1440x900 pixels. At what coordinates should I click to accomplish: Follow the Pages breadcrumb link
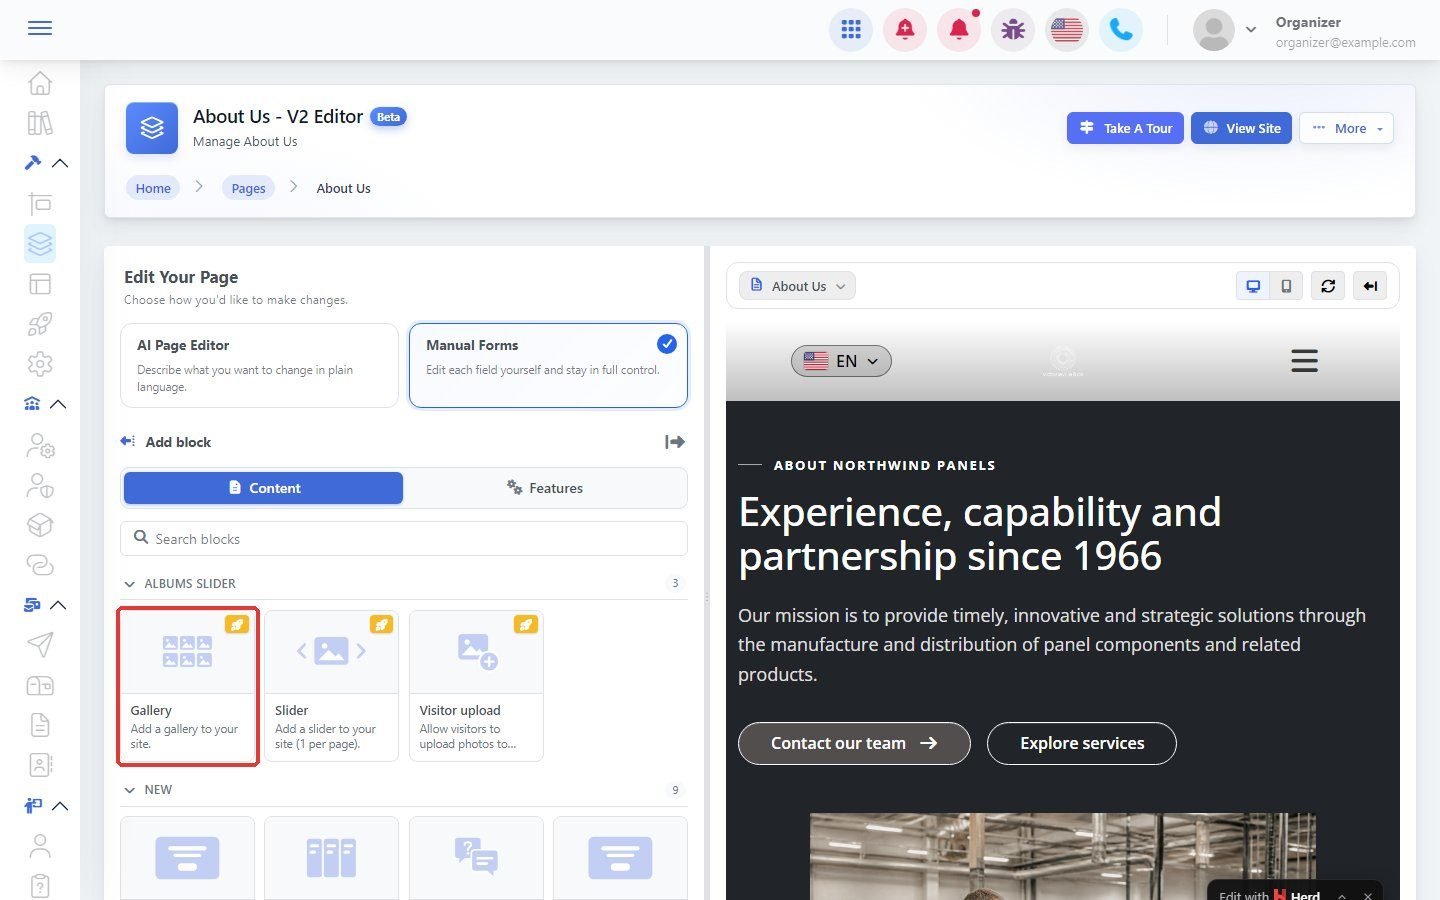tap(248, 188)
